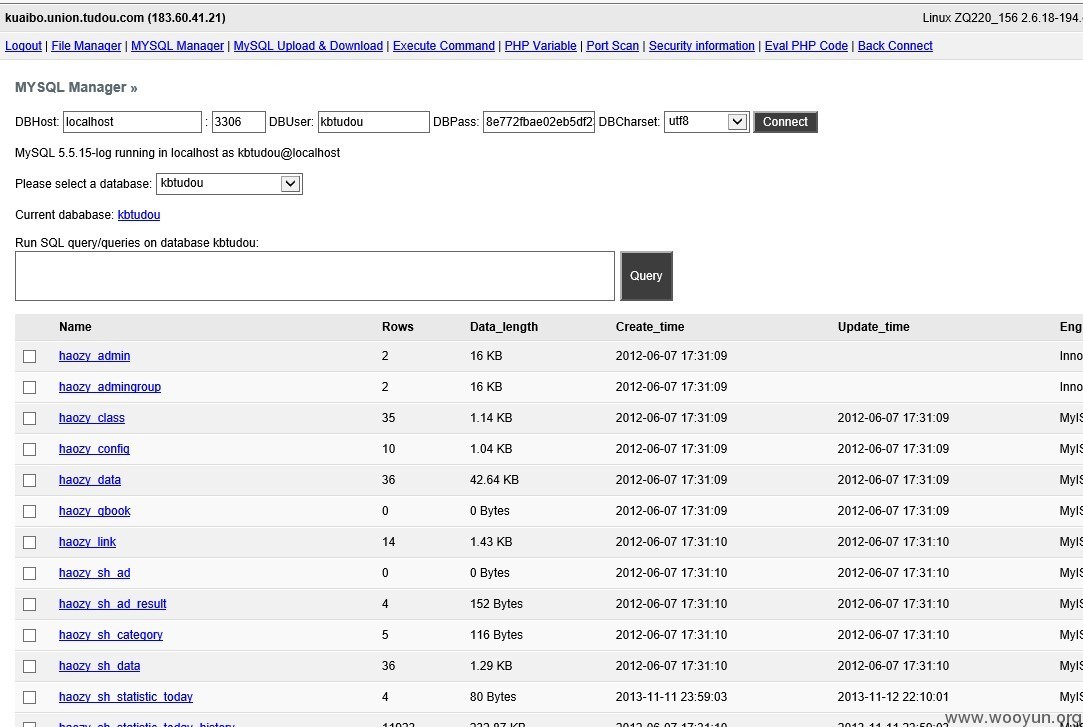Image resolution: width=1083 pixels, height=727 pixels.
Task: Click the Data_length column header
Action: pyautogui.click(x=504, y=327)
